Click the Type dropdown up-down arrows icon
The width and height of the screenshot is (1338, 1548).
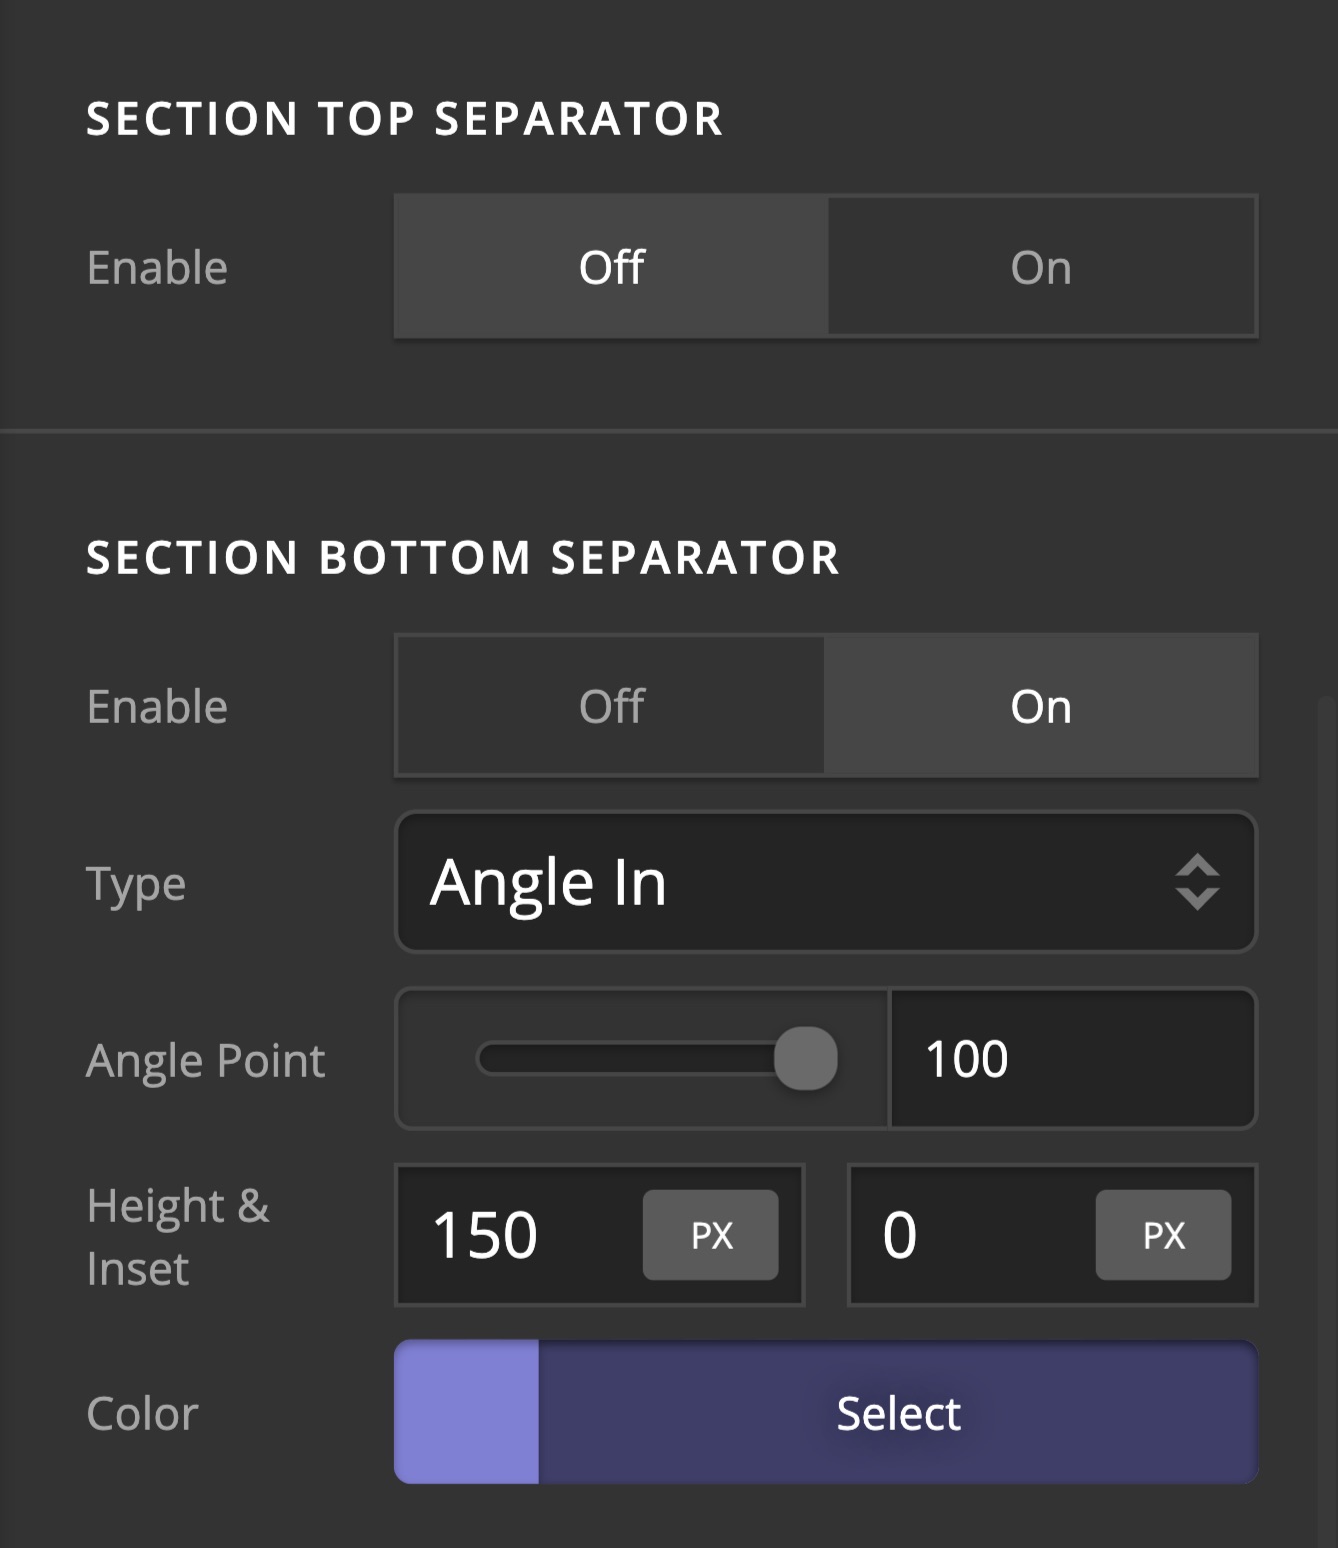tap(1197, 882)
